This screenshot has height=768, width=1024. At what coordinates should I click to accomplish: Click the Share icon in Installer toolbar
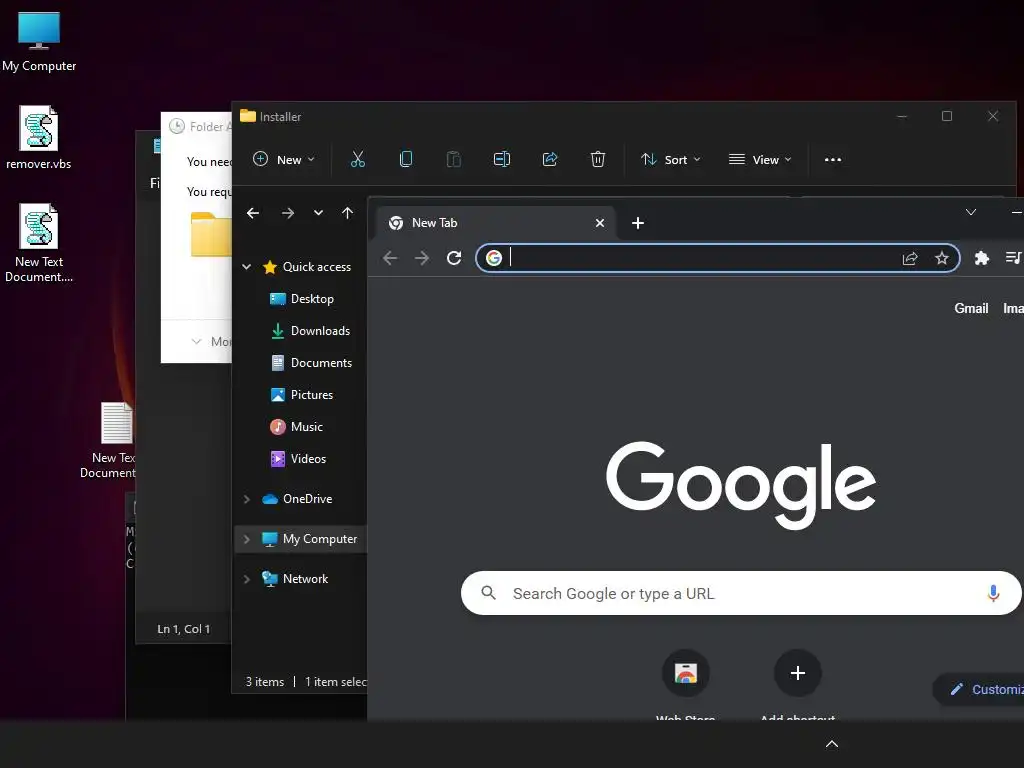tap(550, 159)
